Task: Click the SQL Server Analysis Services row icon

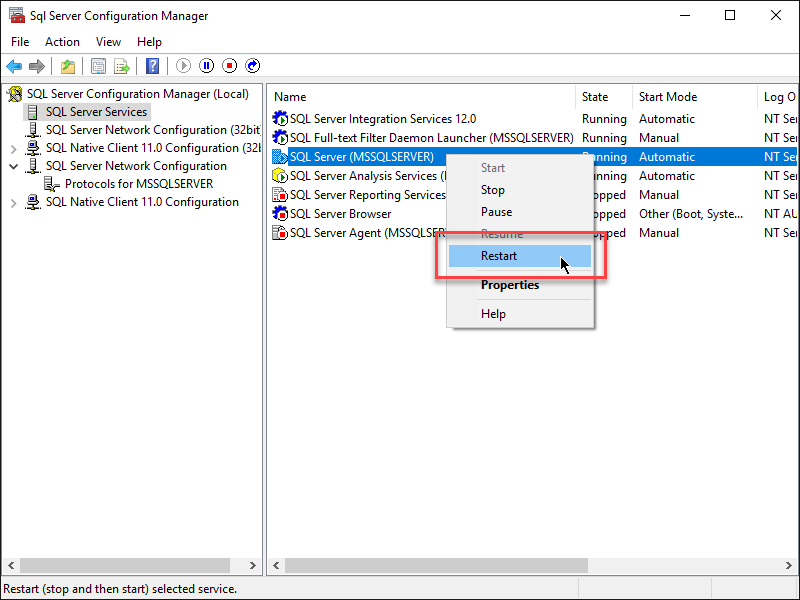Action: [280, 176]
